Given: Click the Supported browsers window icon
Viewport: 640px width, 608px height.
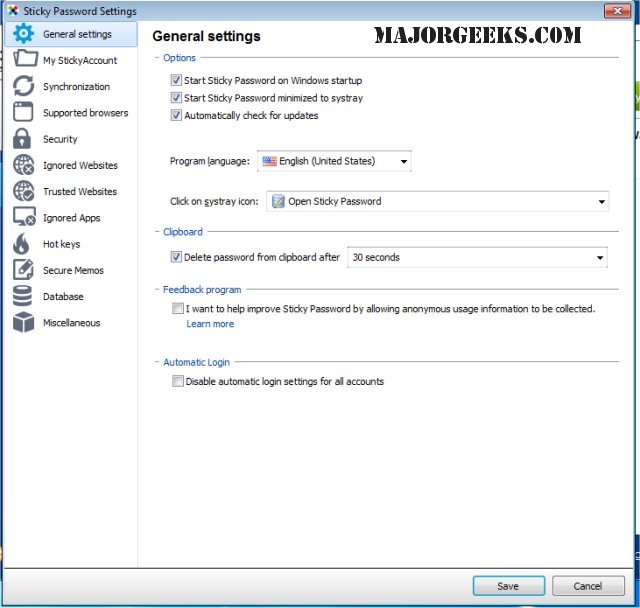Looking at the screenshot, I should (x=23, y=112).
